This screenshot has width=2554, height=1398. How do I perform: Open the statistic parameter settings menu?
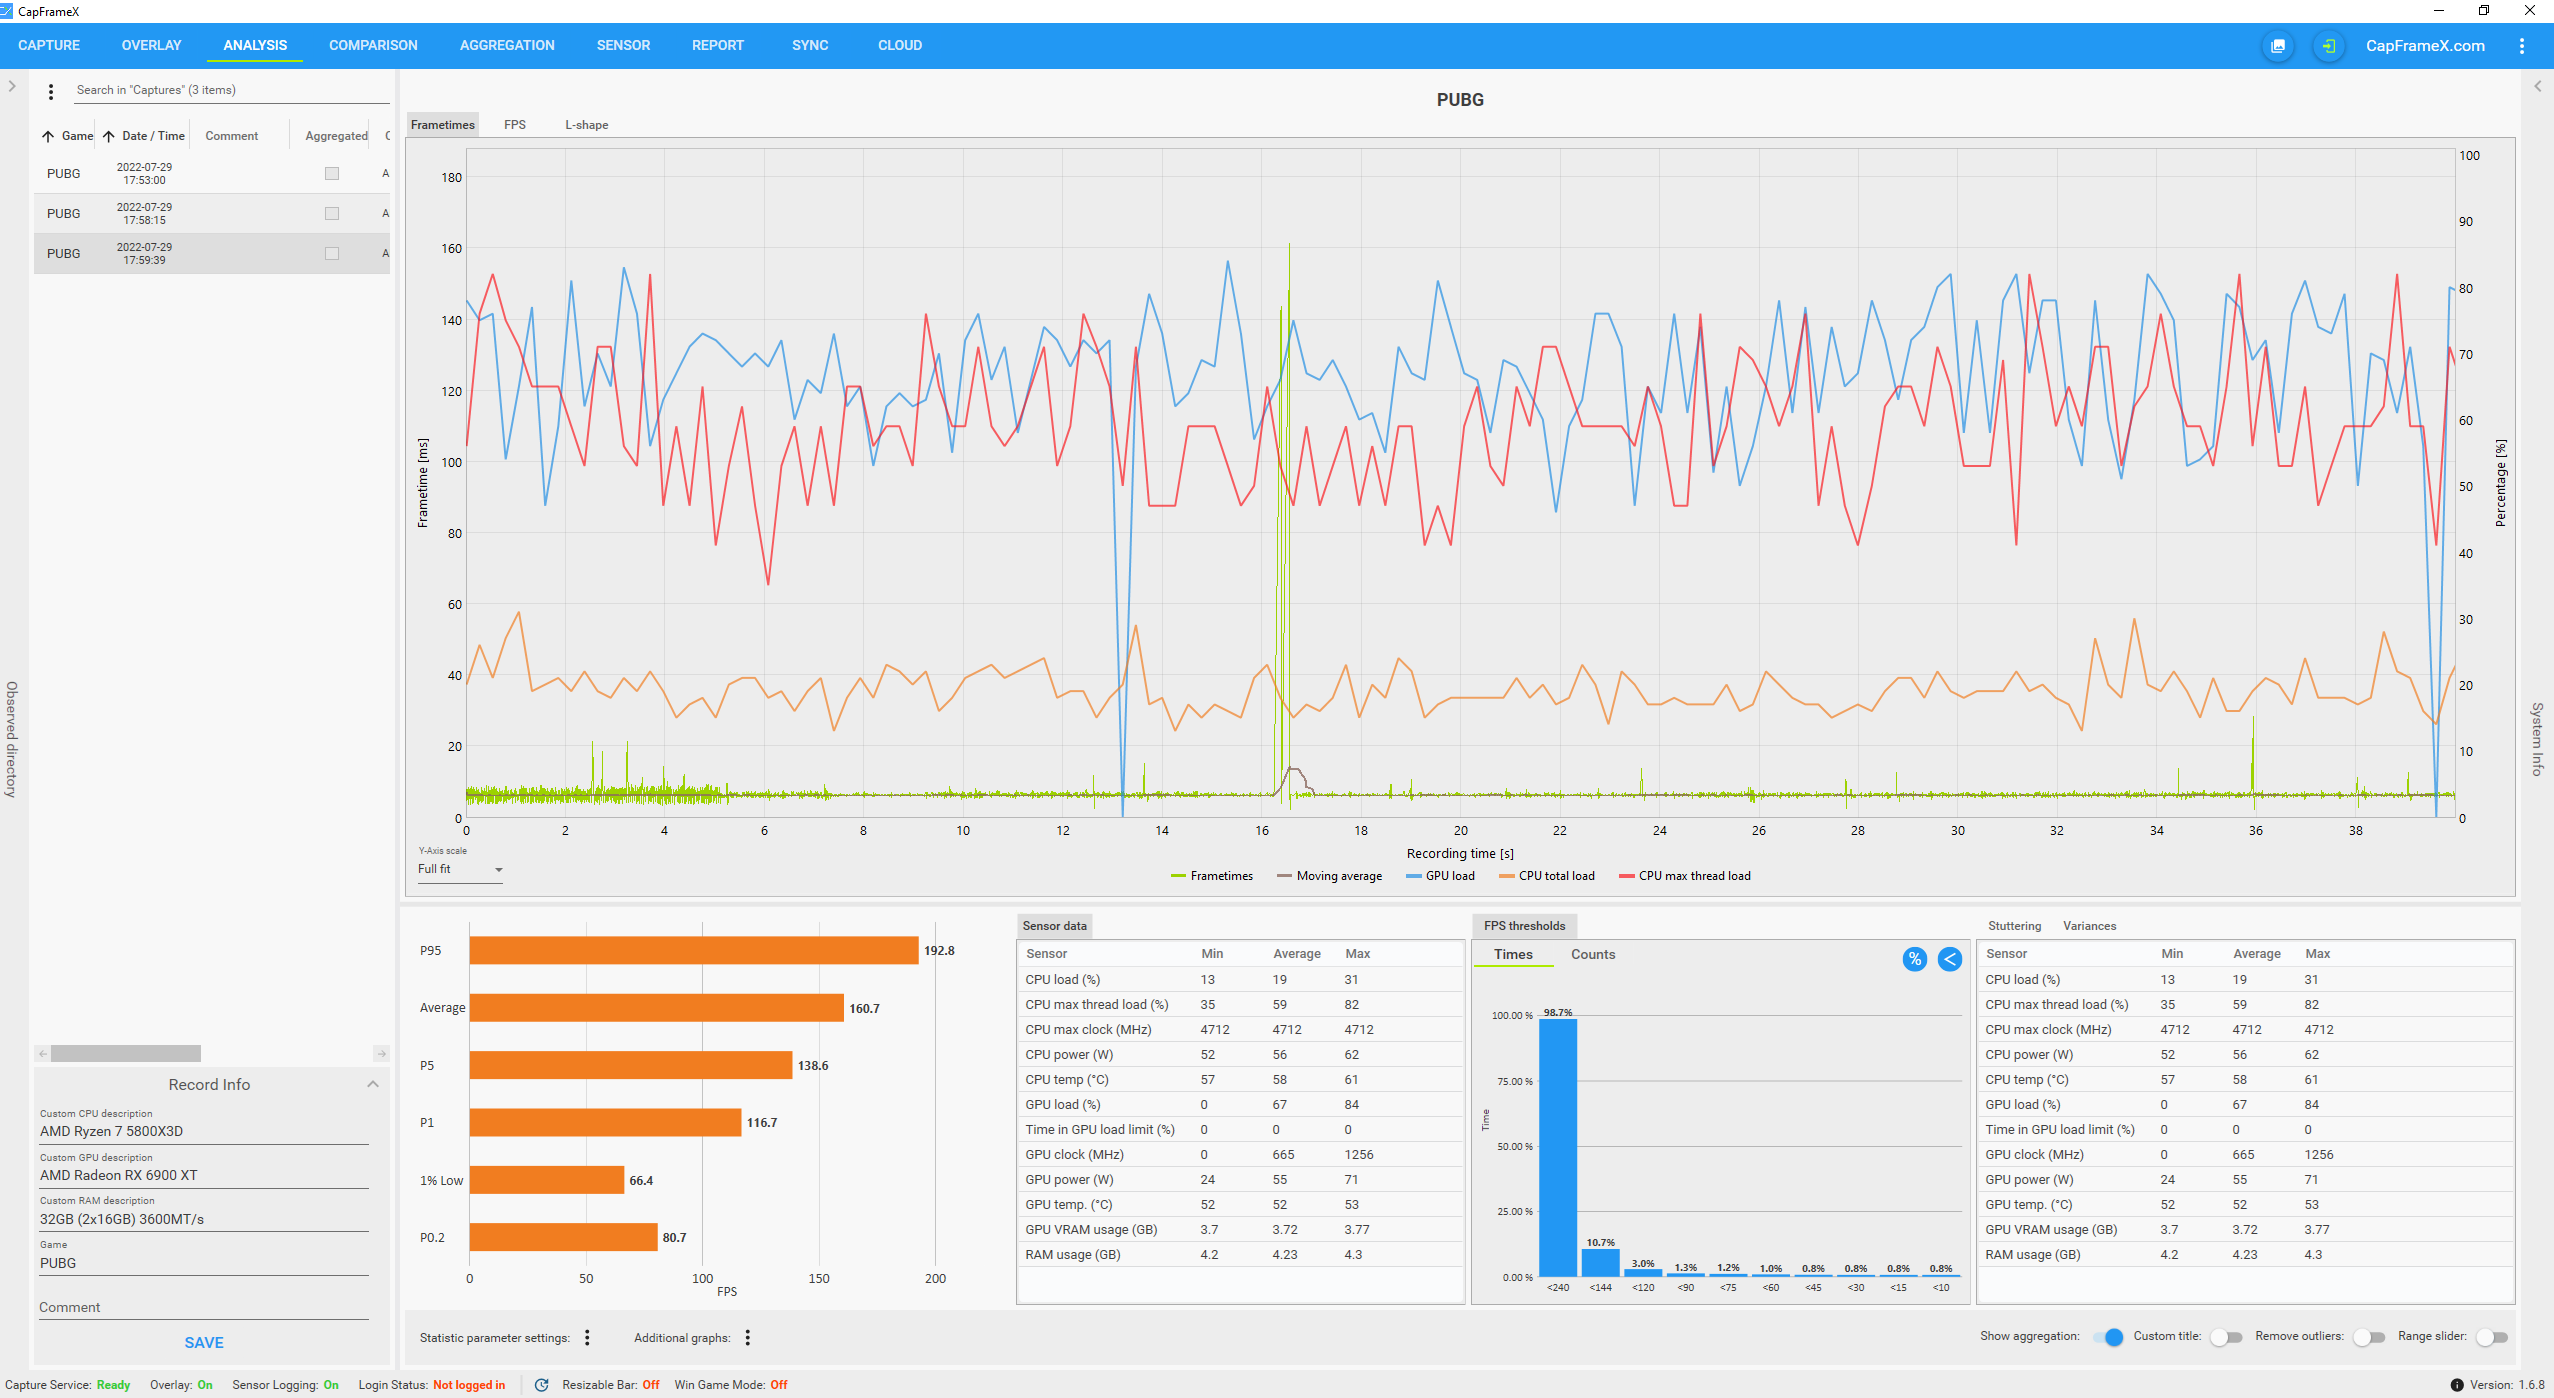[587, 1337]
